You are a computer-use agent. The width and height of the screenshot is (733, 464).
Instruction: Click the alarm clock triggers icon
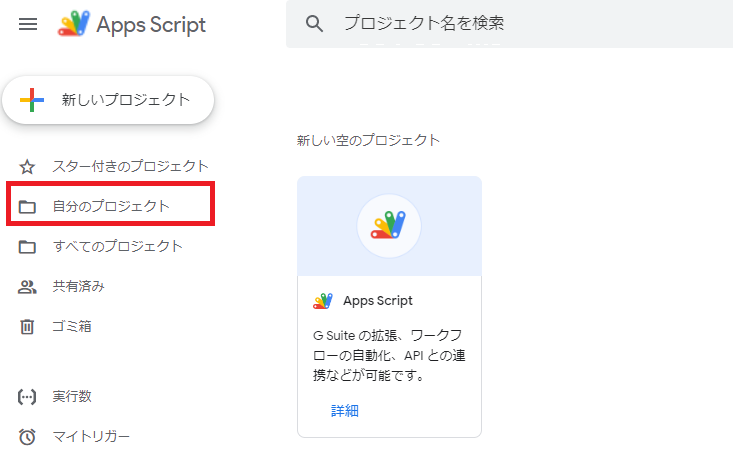click(27, 436)
